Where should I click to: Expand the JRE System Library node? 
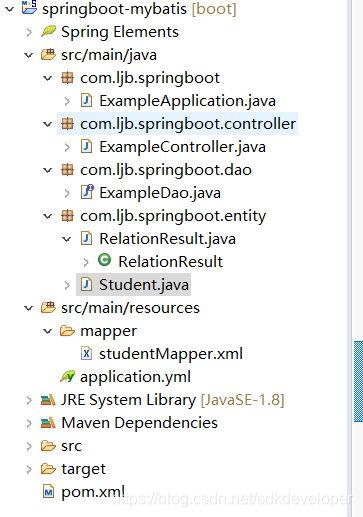tap(29, 400)
